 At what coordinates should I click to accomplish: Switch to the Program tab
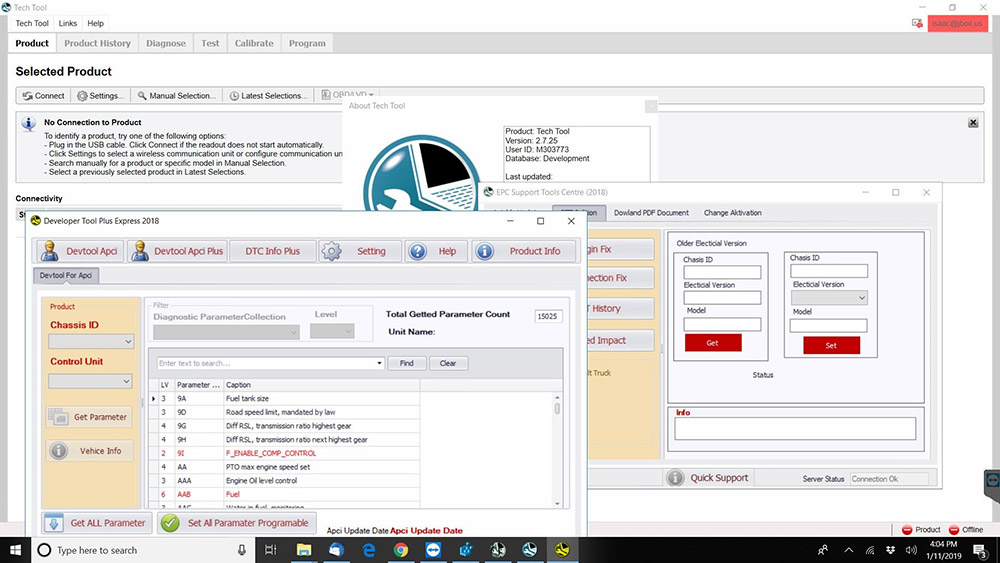307,43
